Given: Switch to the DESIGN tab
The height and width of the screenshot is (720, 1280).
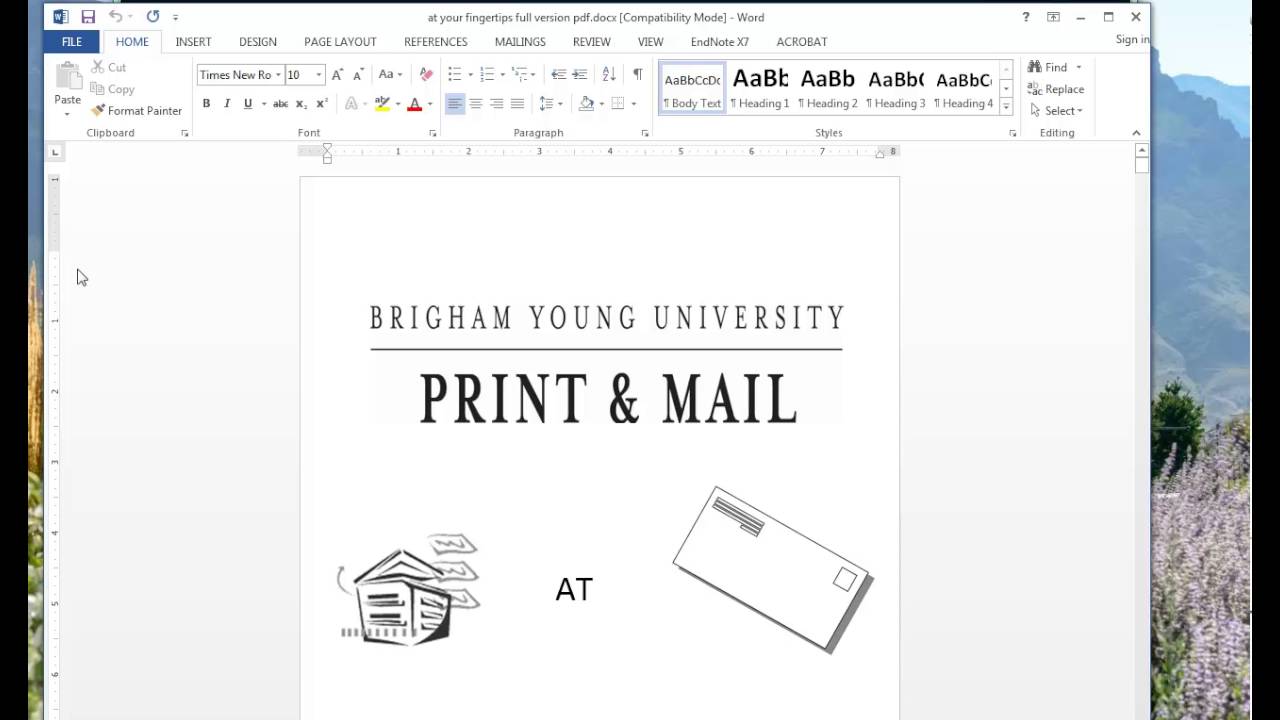Looking at the screenshot, I should click(x=258, y=42).
